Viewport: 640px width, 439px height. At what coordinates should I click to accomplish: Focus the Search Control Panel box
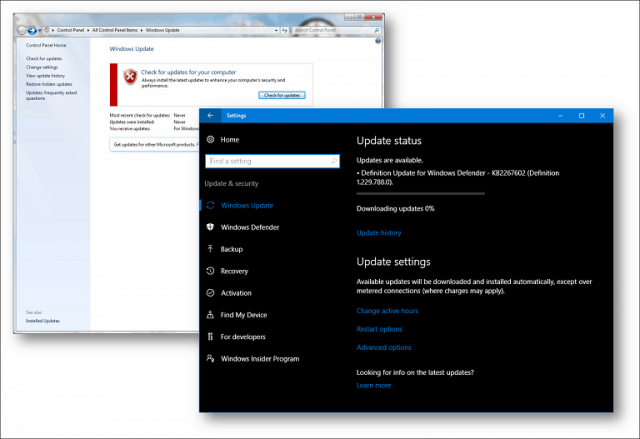(337, 30)
